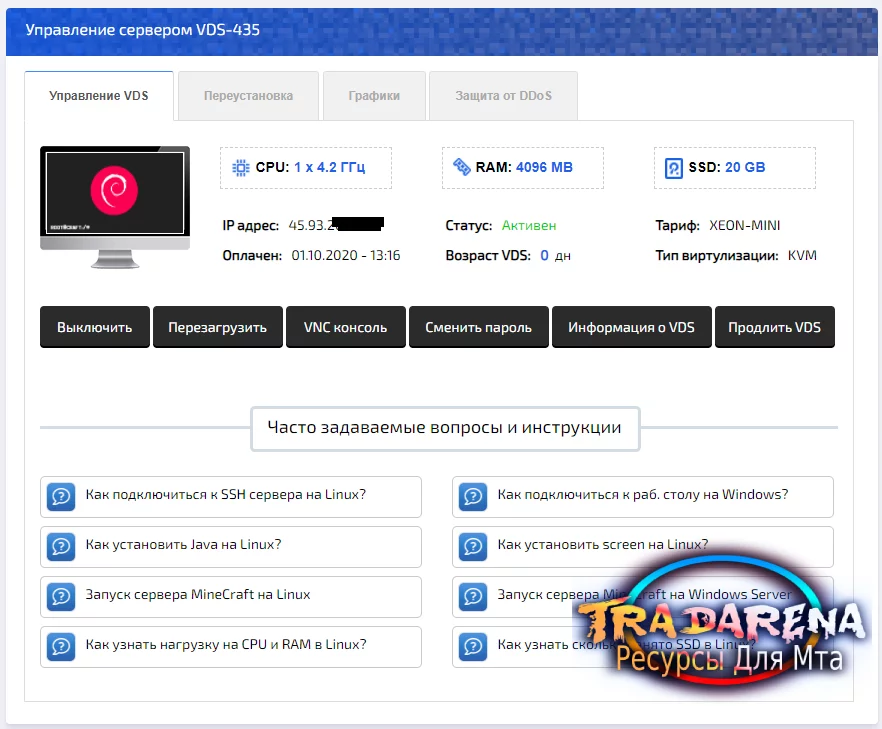Click question icon beside MineCraft on Linux FAQ
The image size is (882, 729).
pyautogui.click(x=61, y=597)
